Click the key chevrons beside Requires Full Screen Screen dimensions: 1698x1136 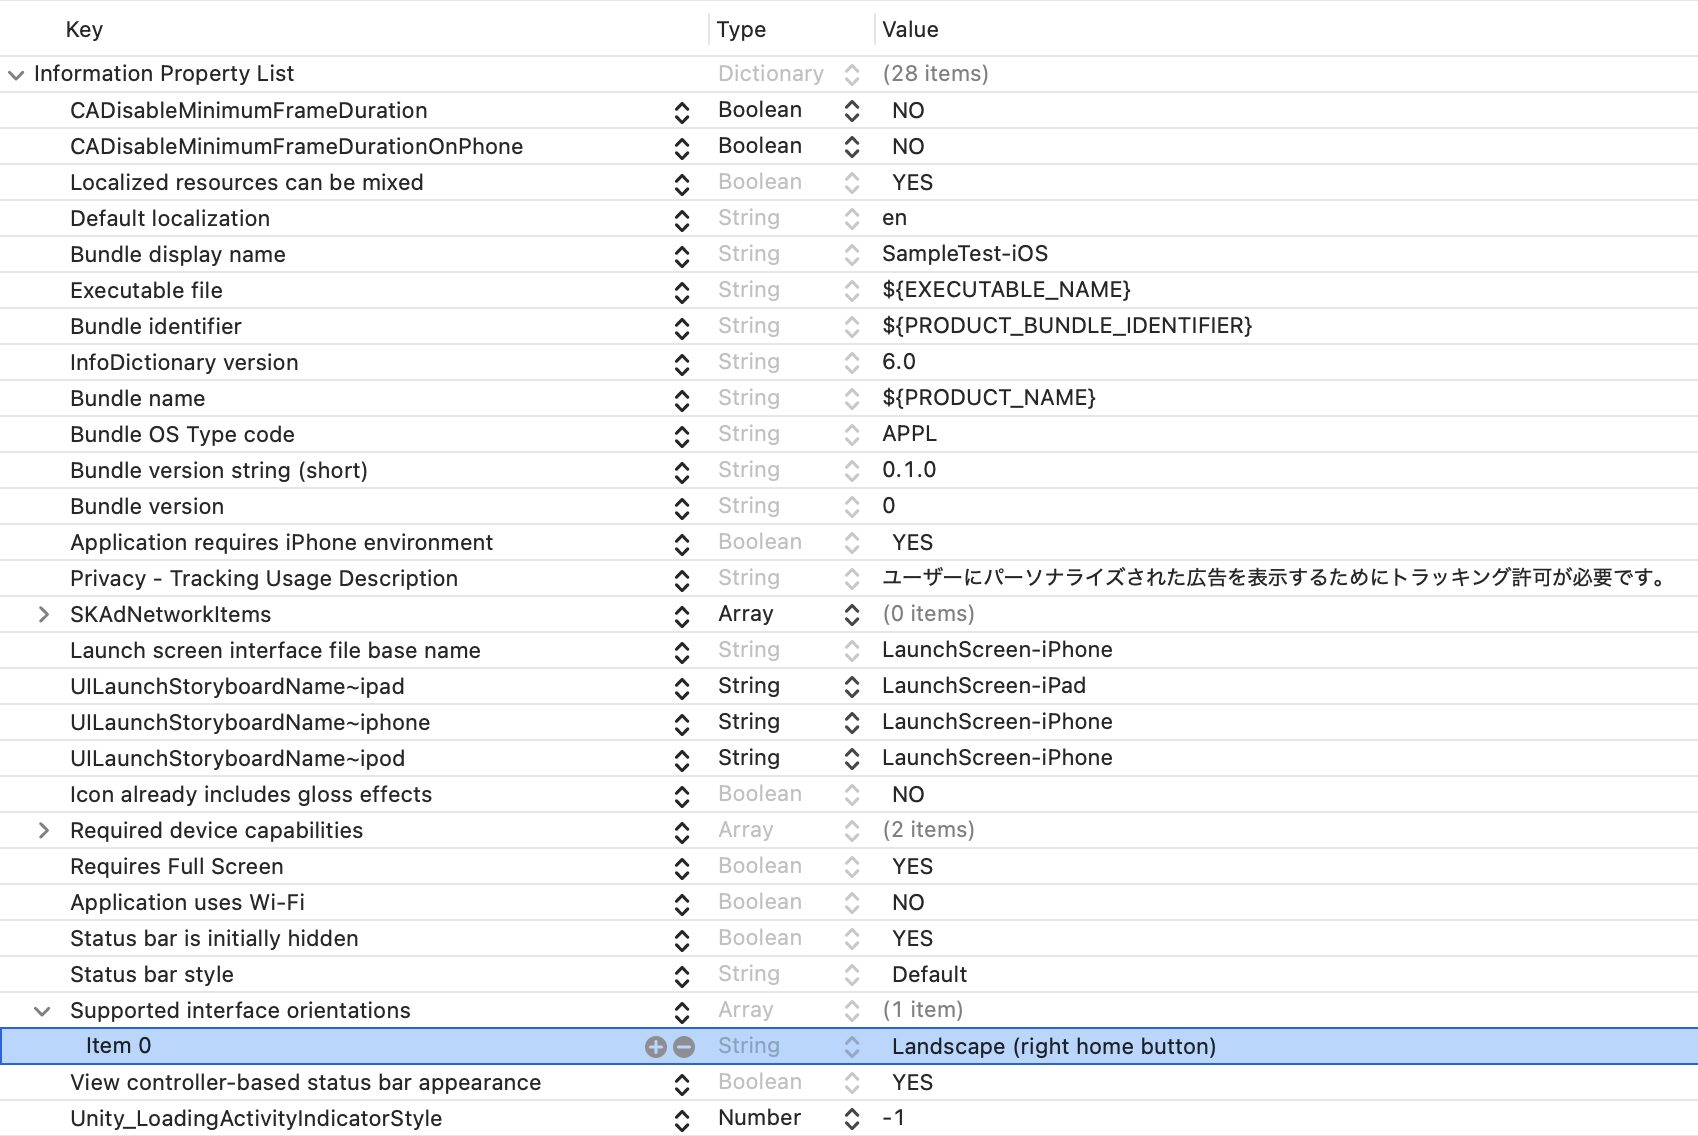tap(681, 866)
